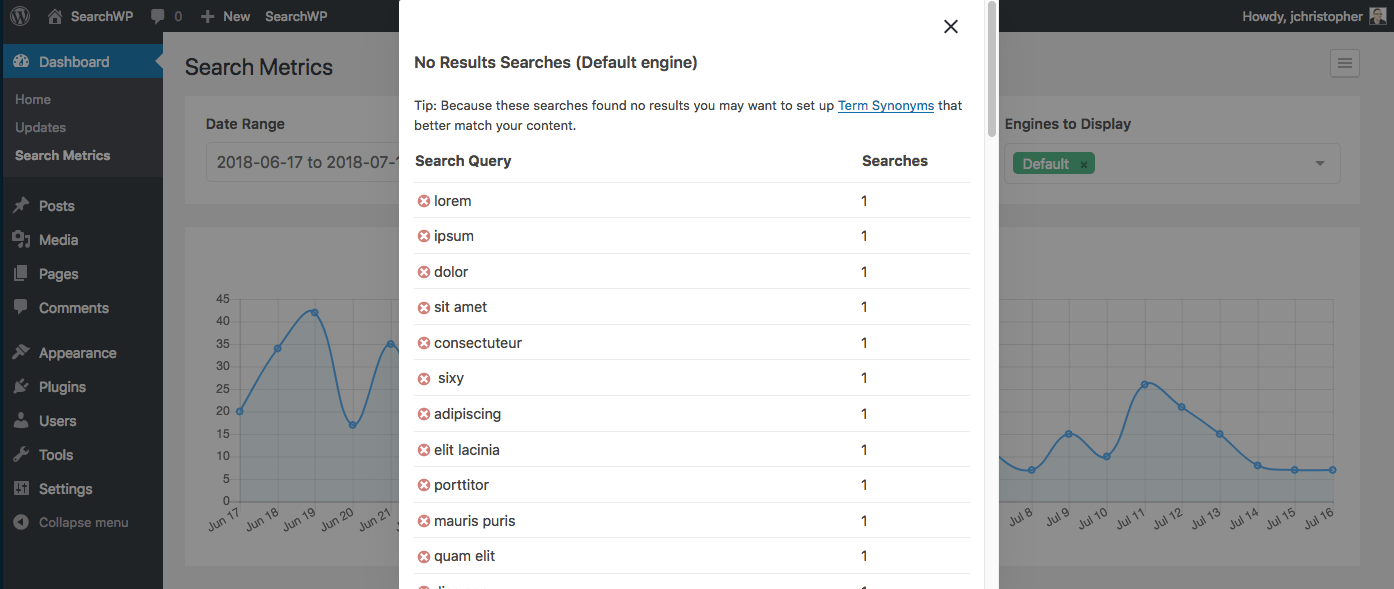Follow the Term Synonyms link
This screenshot has width=1394, height=589.
886,105
